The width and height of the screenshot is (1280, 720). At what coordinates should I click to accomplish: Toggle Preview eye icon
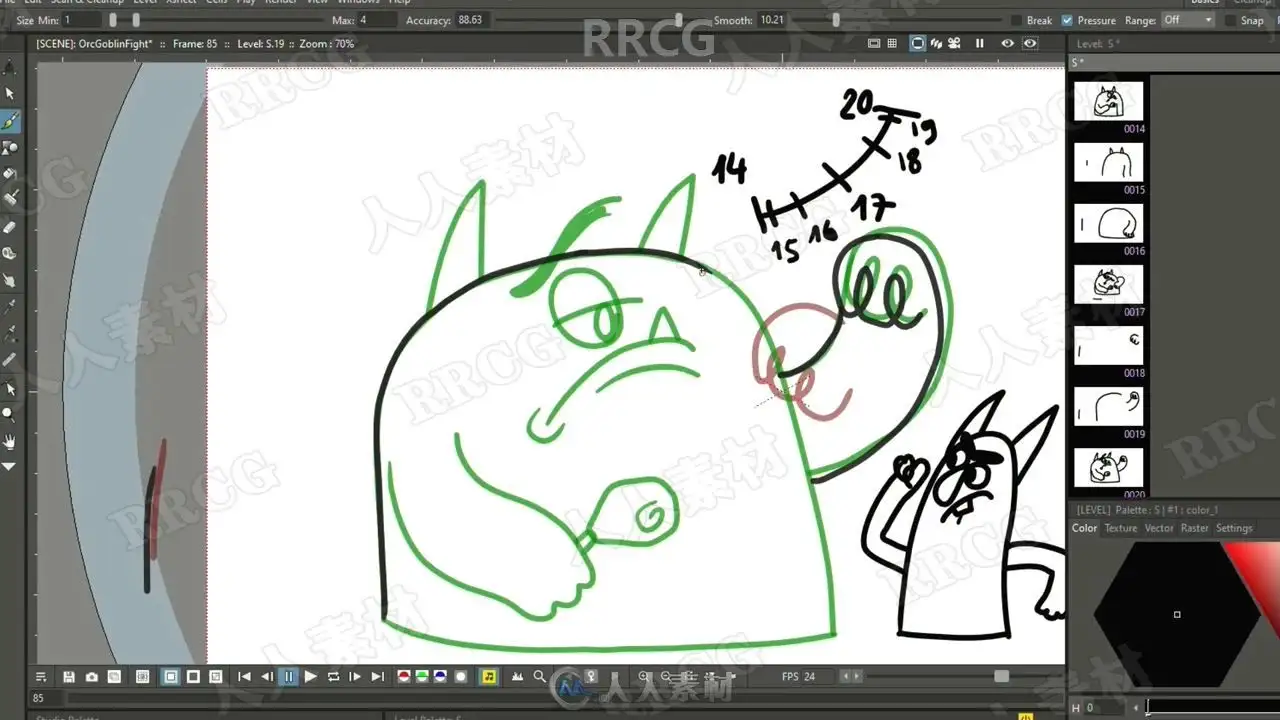[1007, 43]
